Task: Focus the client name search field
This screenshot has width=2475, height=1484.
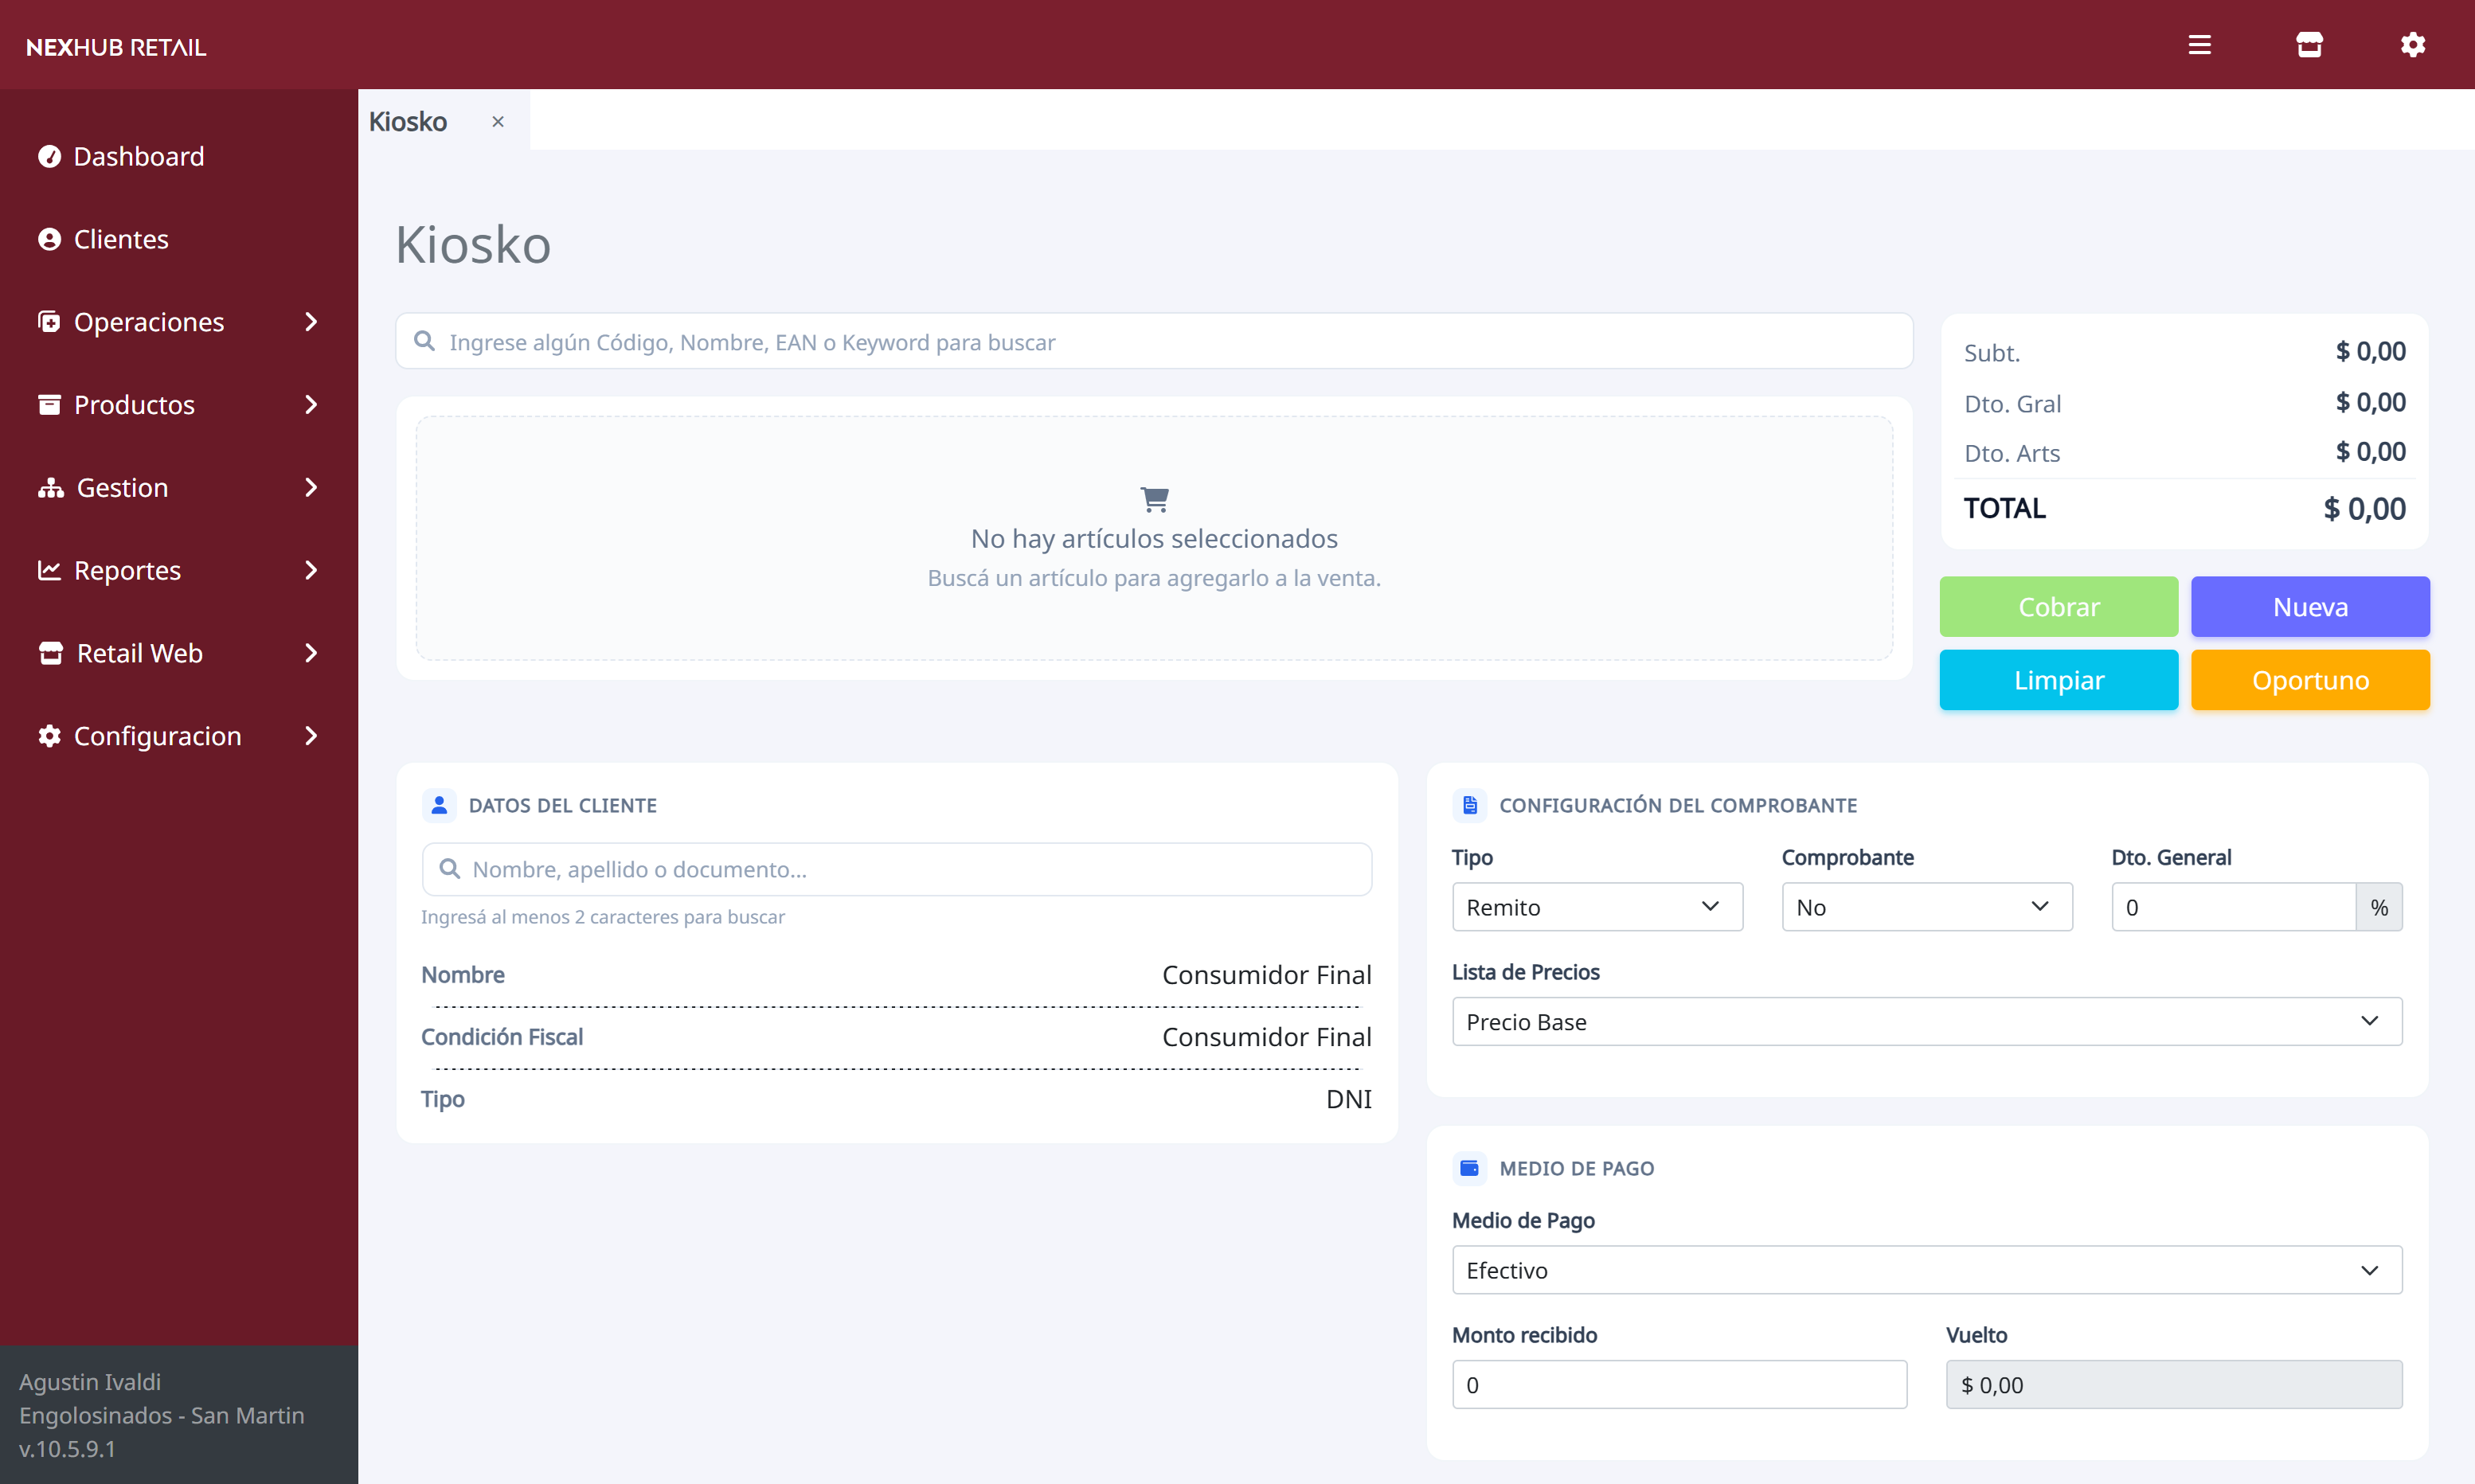Action: (896, 868)
